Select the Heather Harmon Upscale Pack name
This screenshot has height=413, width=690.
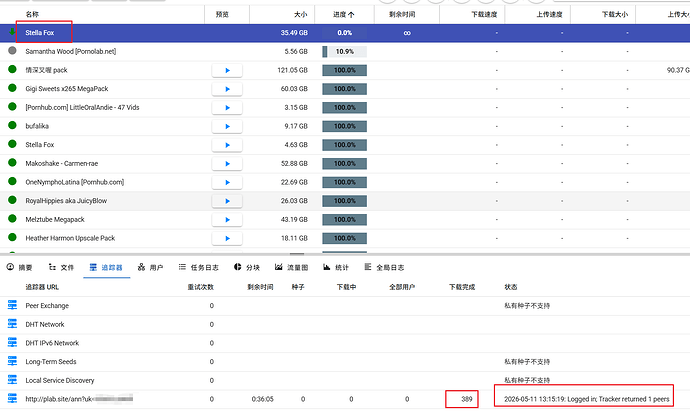tap(70, 238)
